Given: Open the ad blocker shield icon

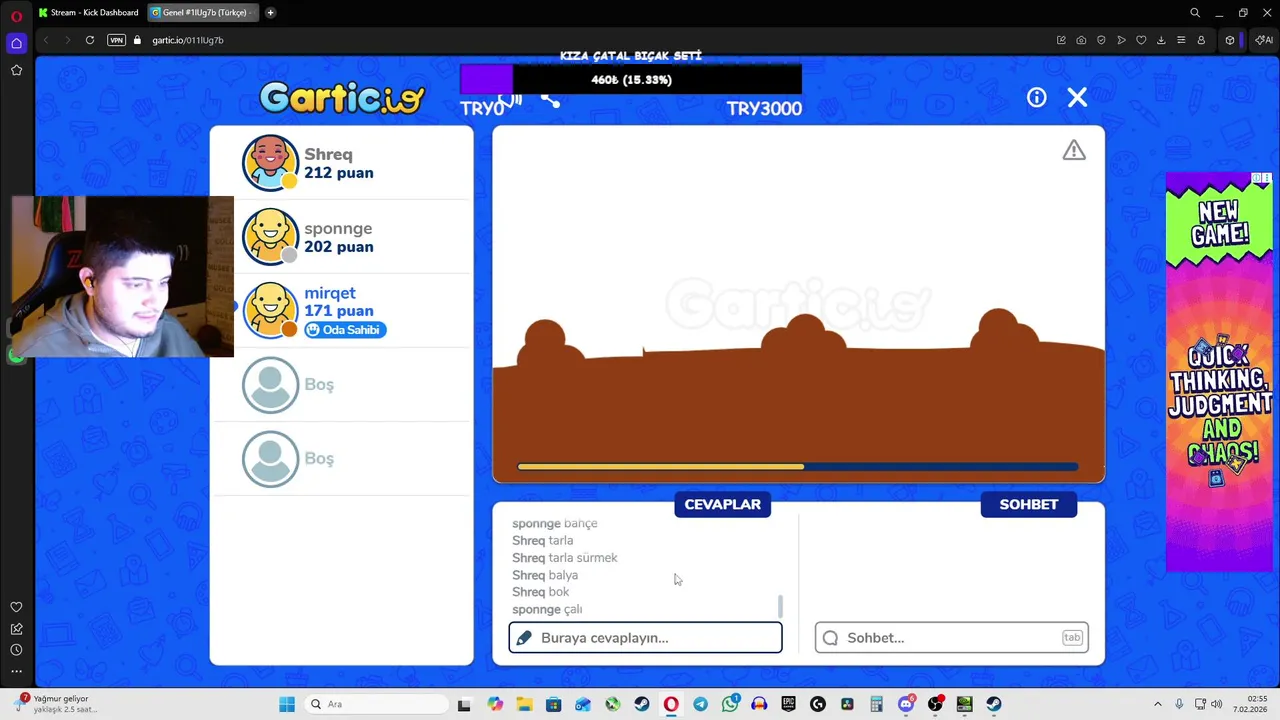Looking at the screenshot, I should [x=1101, y=40].
